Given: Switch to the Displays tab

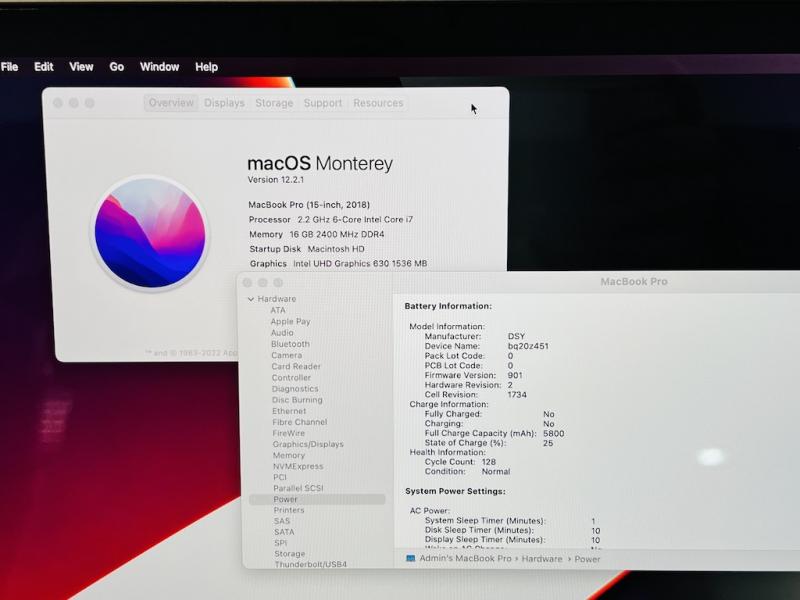Looking at the screenshot, I should tap(224, 103).
